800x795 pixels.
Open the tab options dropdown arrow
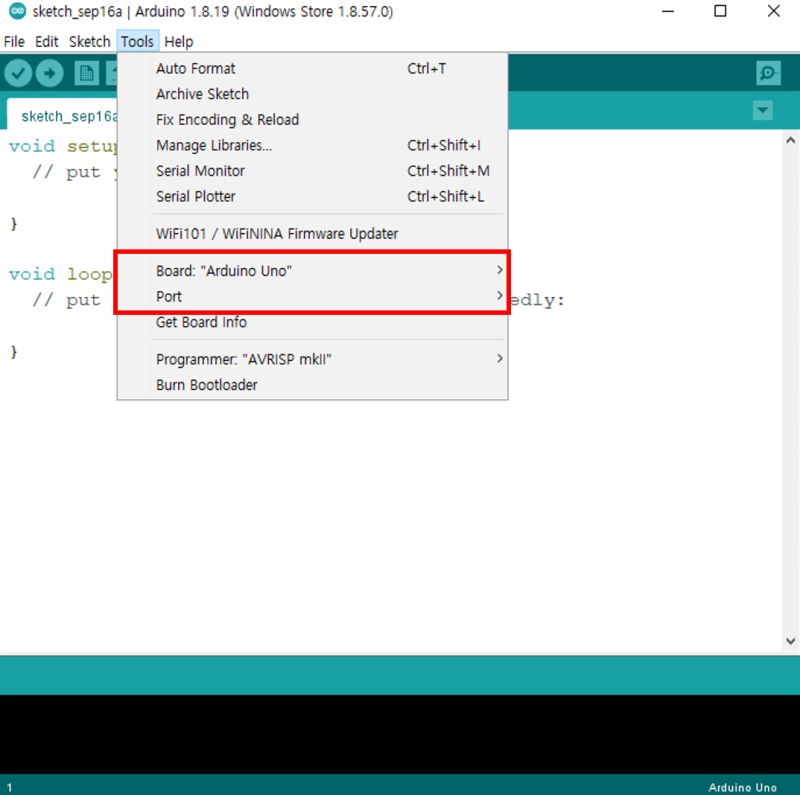763,110
